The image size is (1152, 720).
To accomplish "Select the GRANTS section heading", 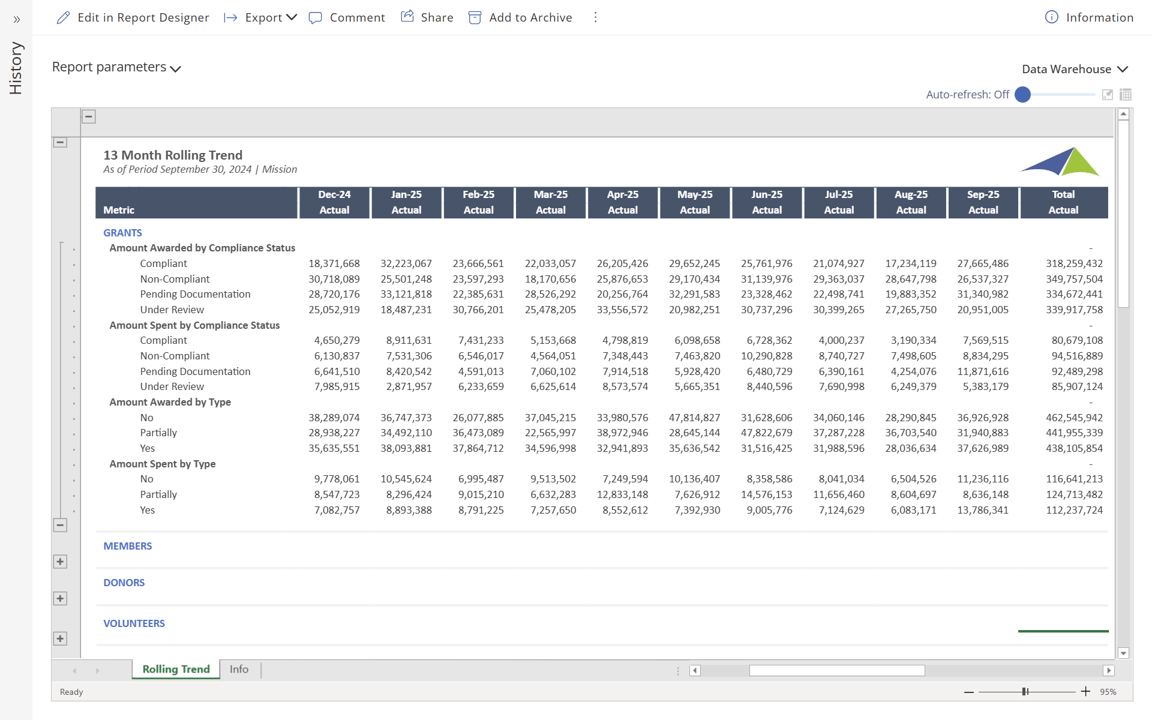I will 123,232.
